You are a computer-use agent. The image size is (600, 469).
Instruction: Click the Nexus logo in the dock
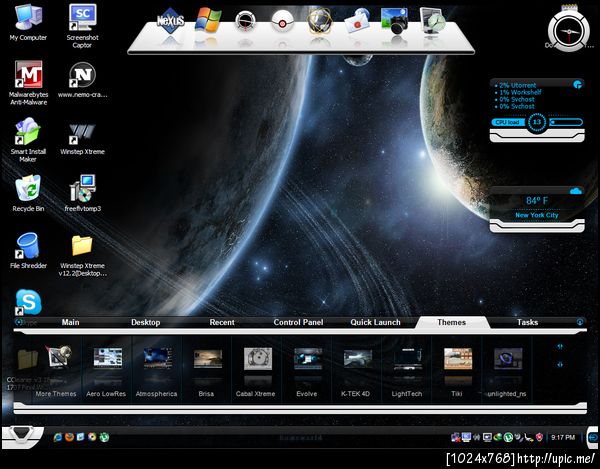point(173,20)
